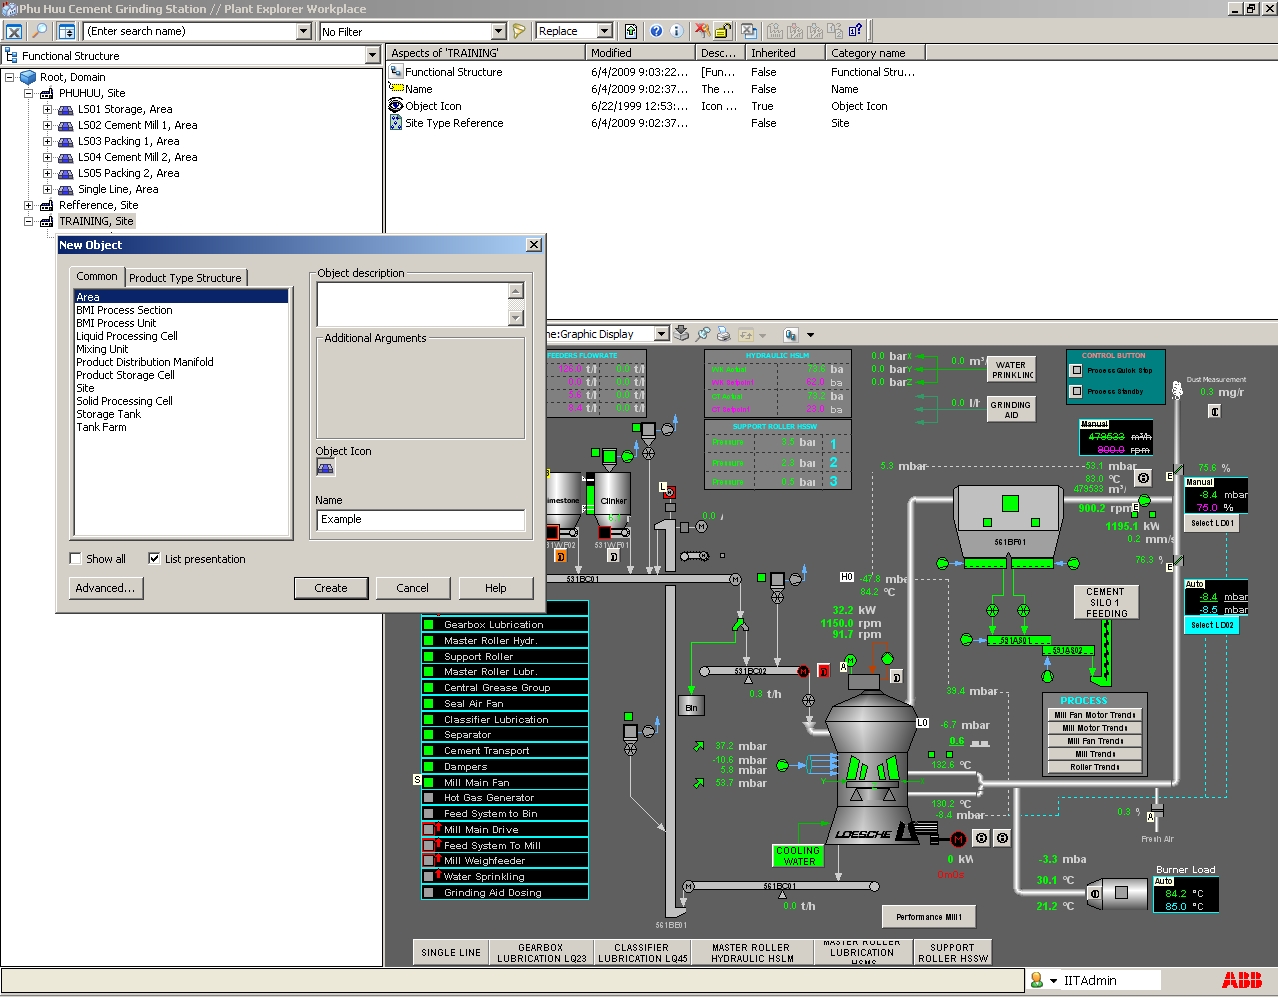The height and width of the screenshot is (998, 1278).
Task: Switch to the Product Type Structure tab
Action: point(185,278)
